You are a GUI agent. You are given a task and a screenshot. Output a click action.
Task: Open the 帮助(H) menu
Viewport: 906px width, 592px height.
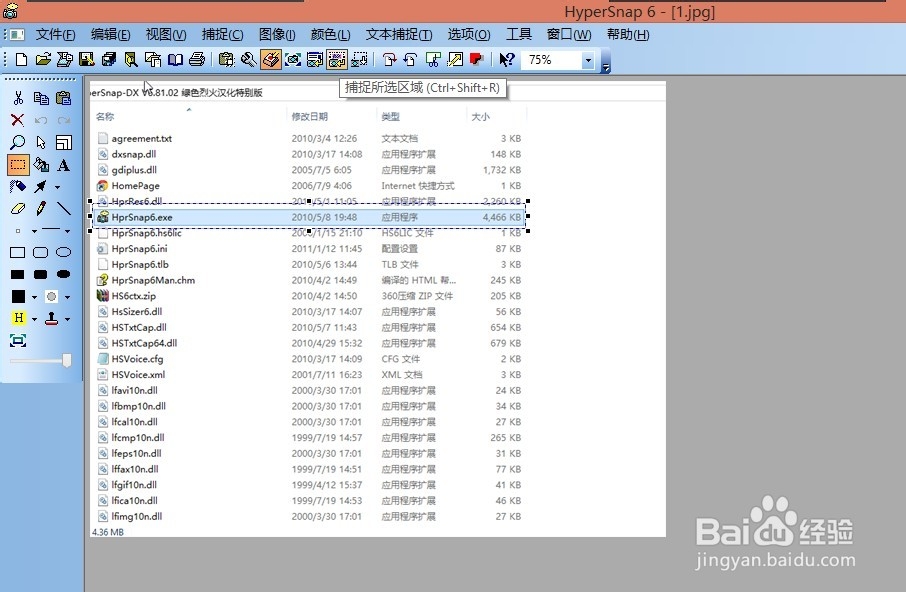(x=627, y=35)
